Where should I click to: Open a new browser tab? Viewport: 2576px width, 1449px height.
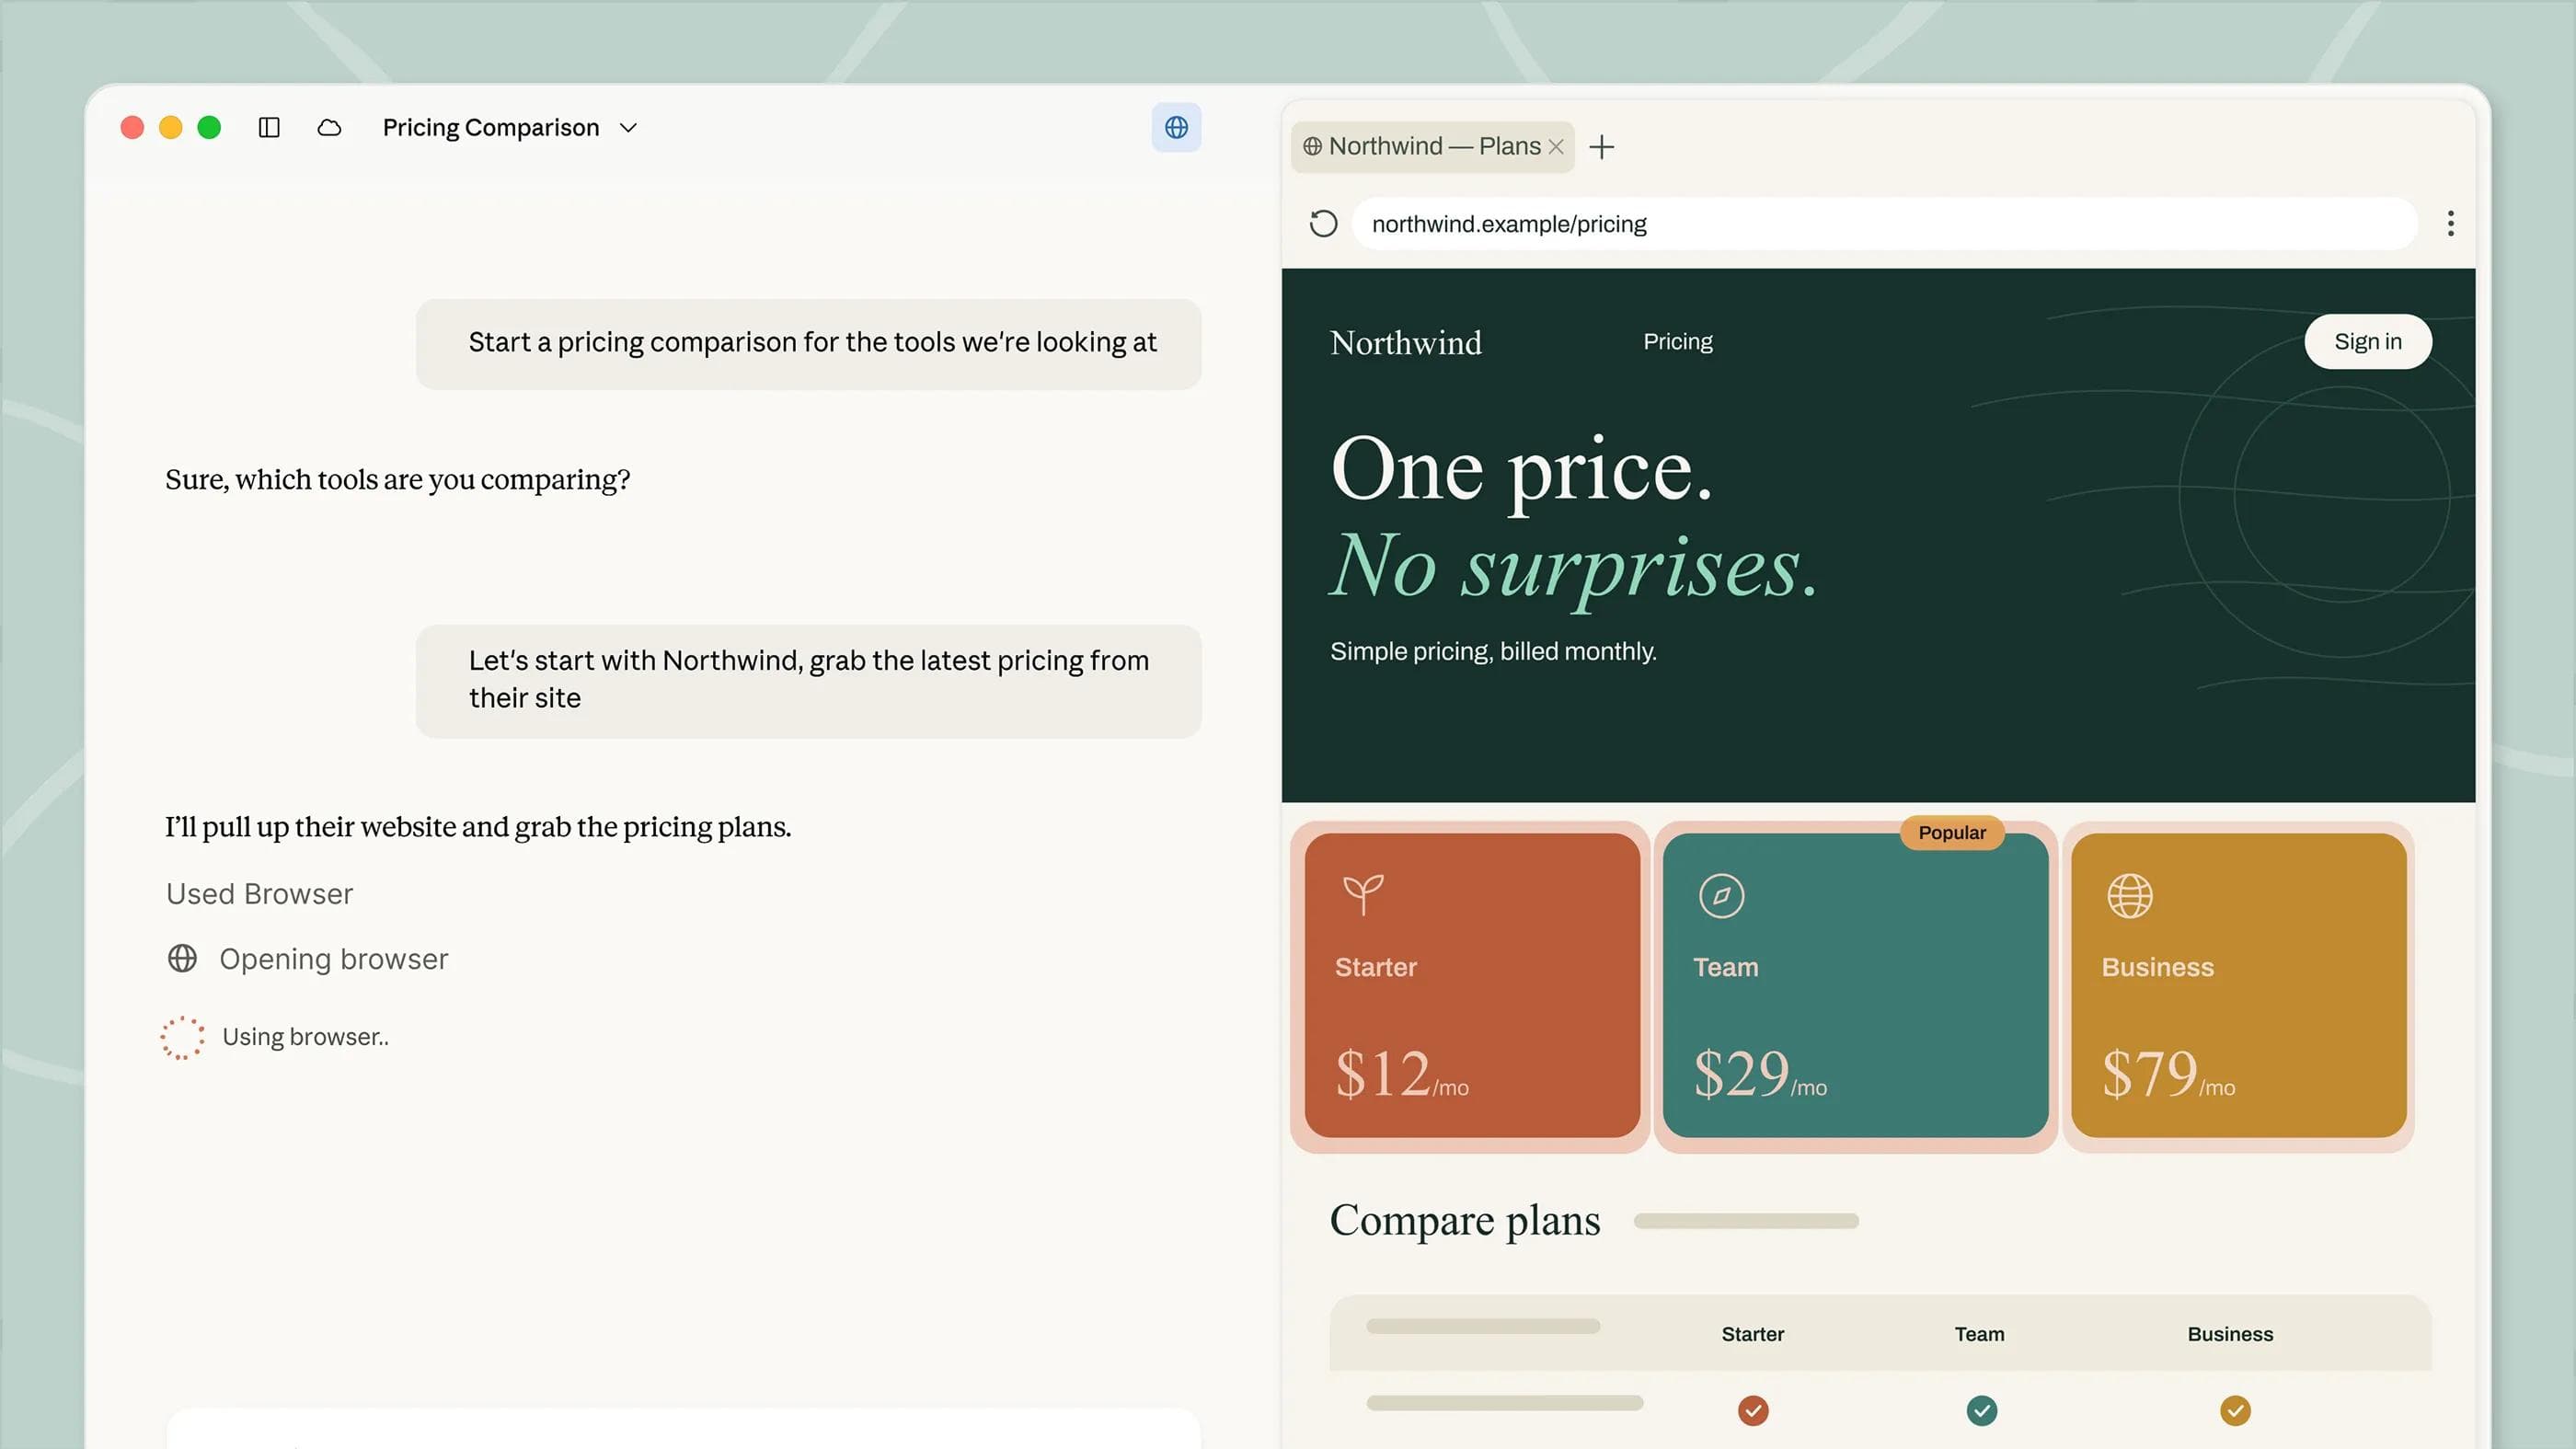(x=1601, y=147)
